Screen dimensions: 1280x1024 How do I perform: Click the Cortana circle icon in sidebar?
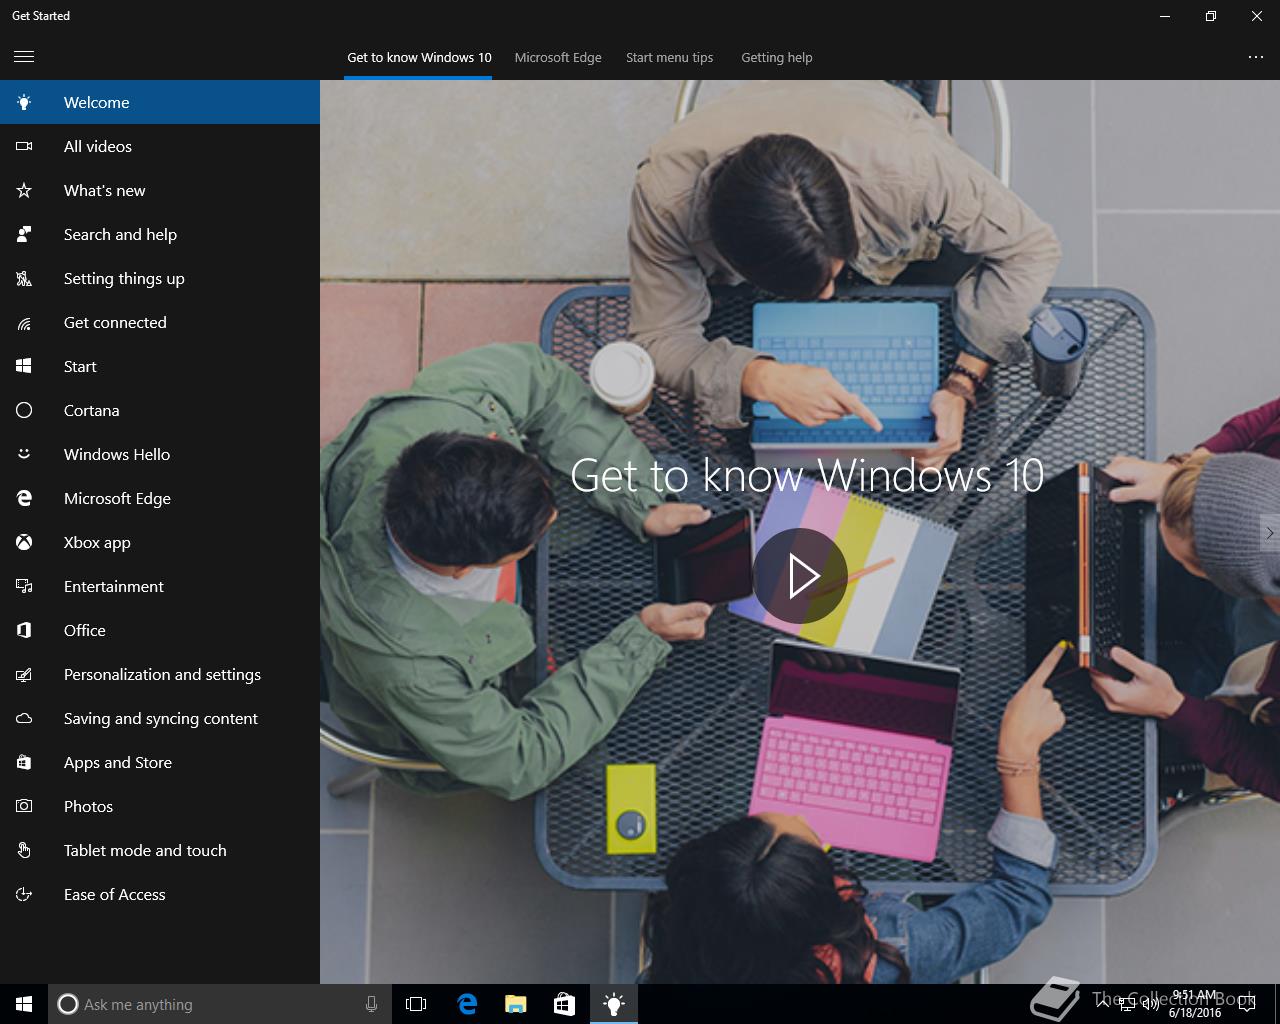click(24, 410)
